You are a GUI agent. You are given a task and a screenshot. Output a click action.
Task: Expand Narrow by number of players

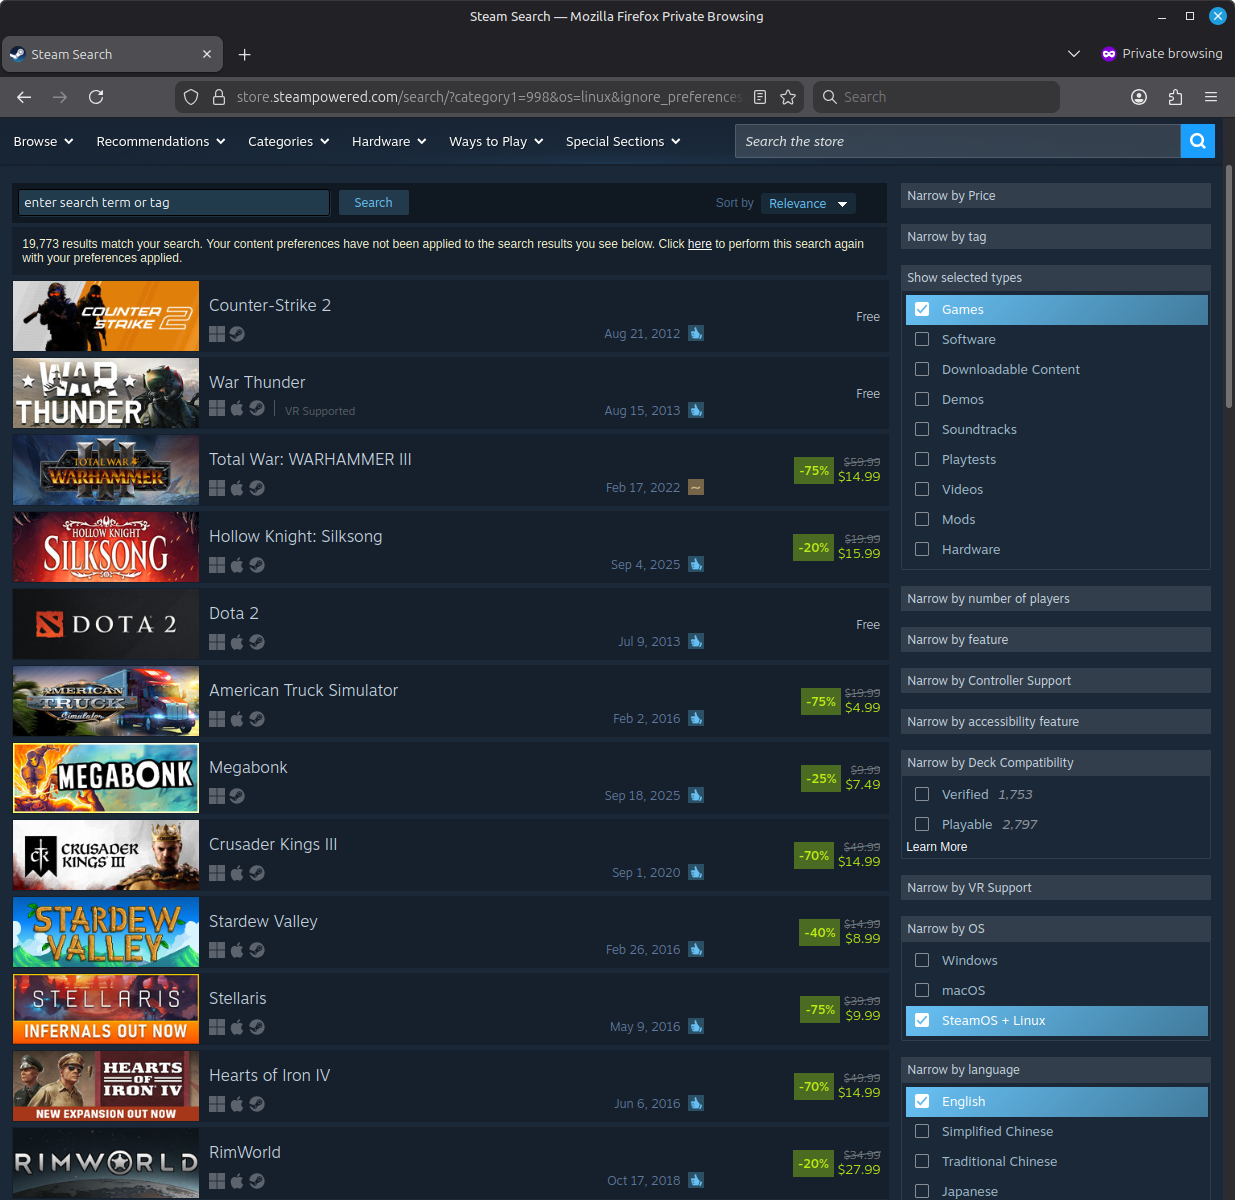click(x=1056, y=598)
